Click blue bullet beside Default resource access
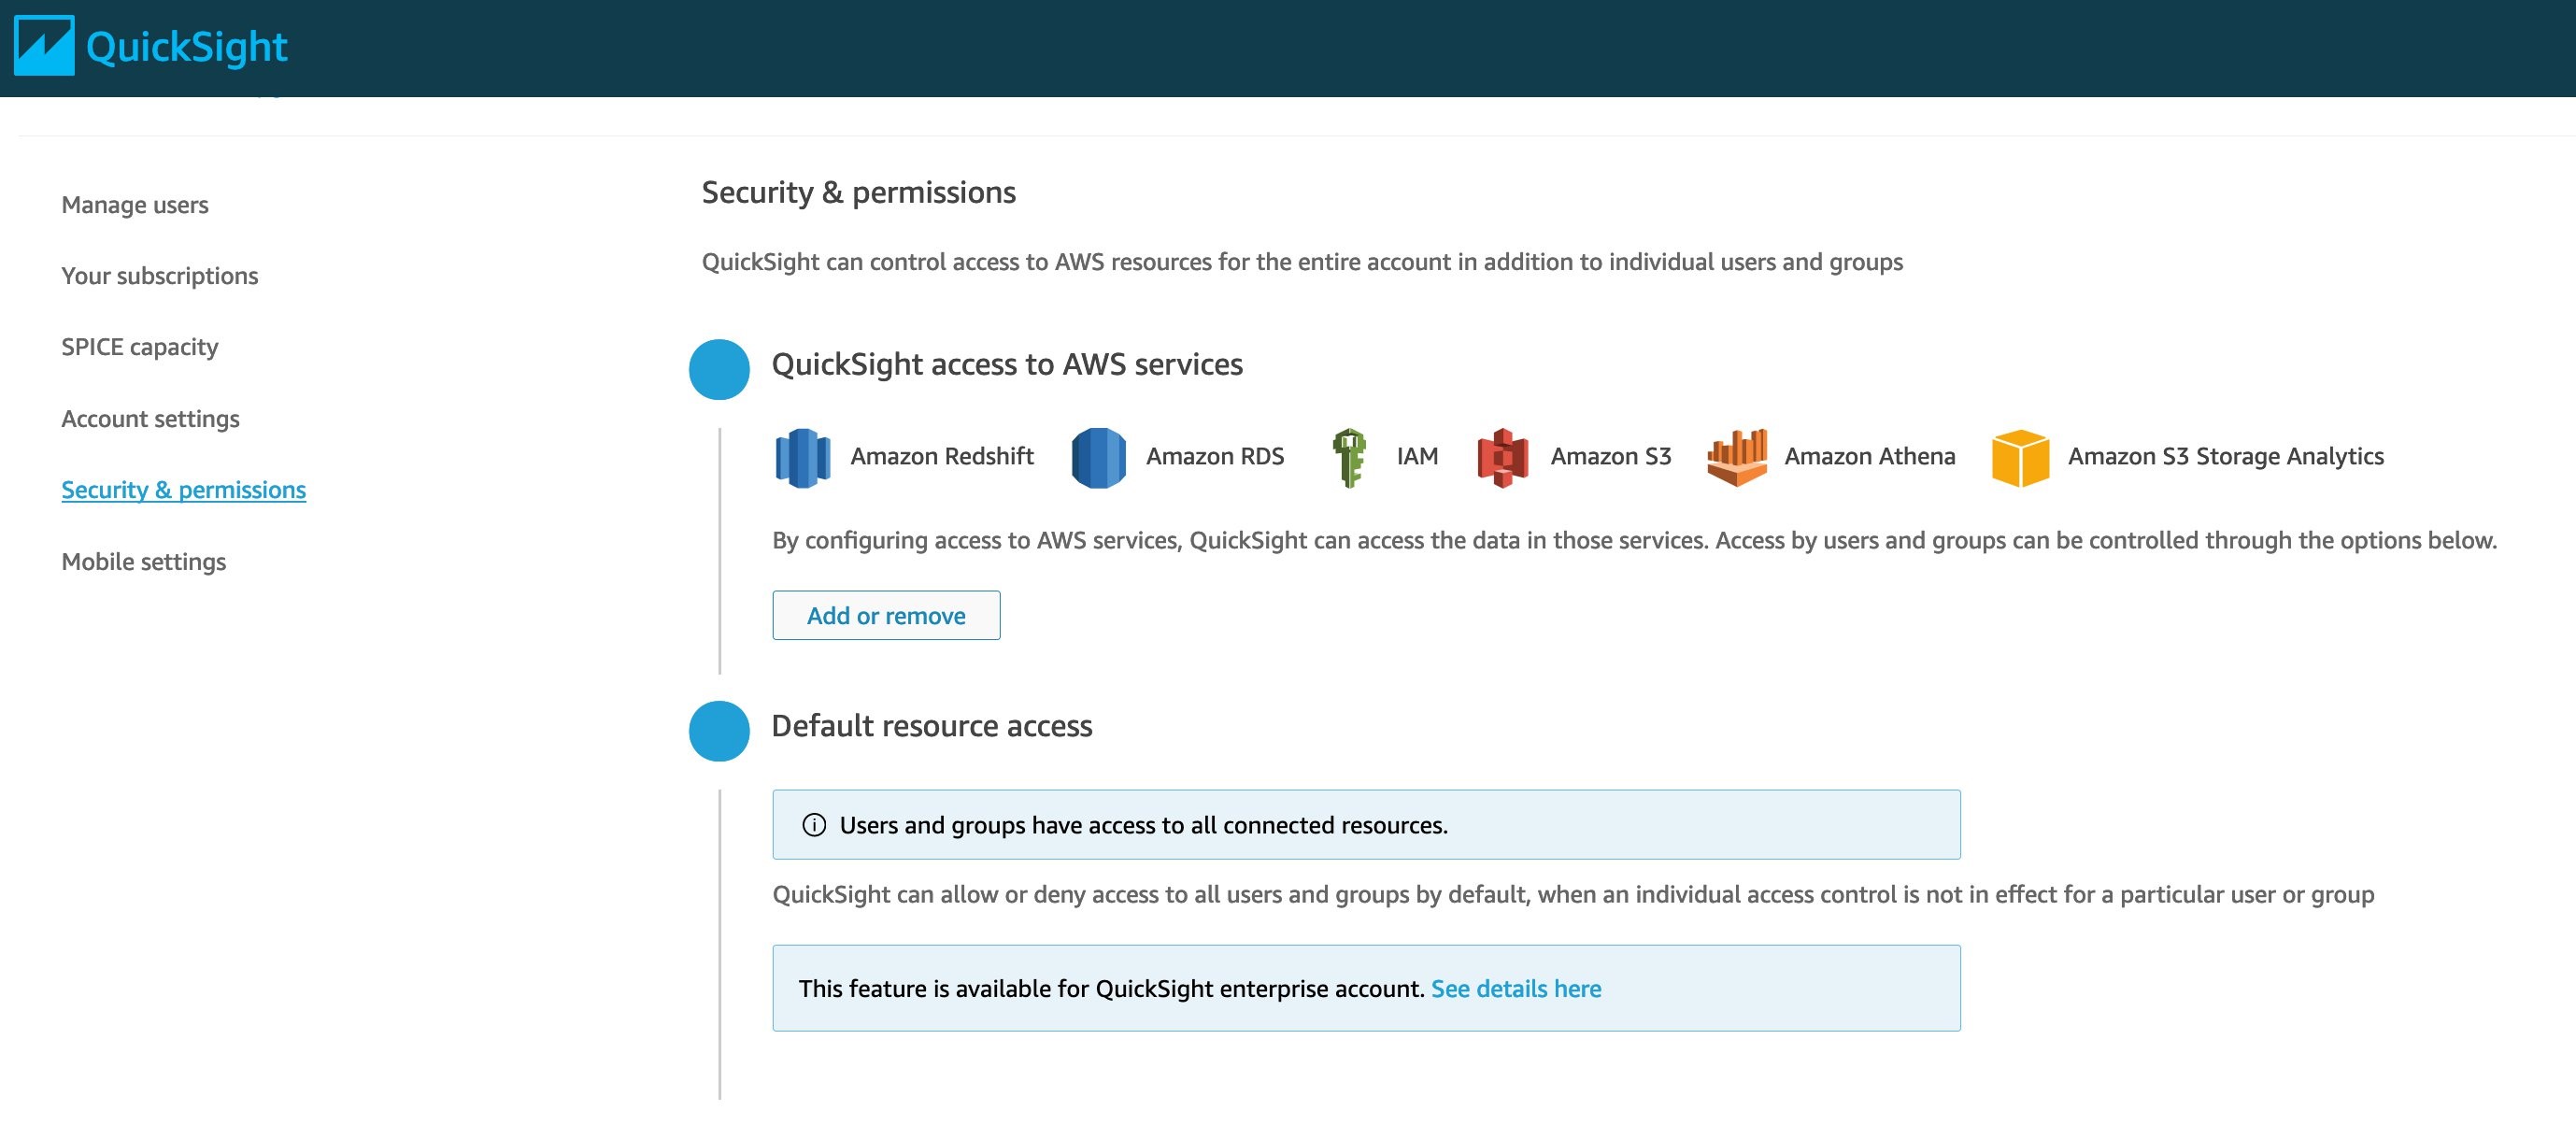Viewport: 2576px width, 1125px height. click(x=719, y=731)
